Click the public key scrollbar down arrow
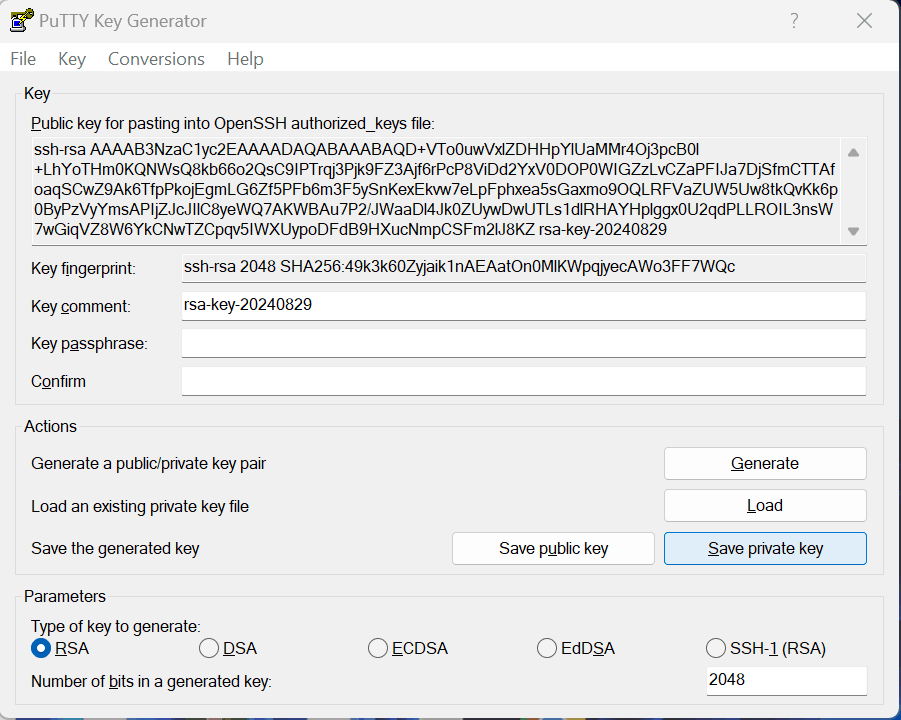Screen dimensions: 901x720 tap(853, 231)
